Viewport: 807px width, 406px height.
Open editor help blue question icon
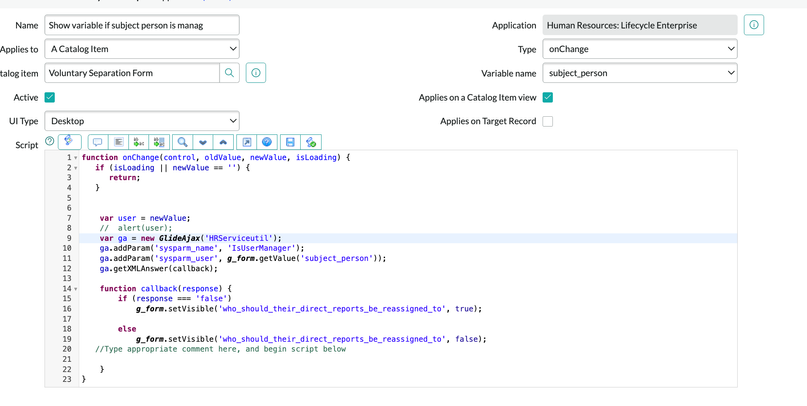pyautogui.click(x=267, y=142)
